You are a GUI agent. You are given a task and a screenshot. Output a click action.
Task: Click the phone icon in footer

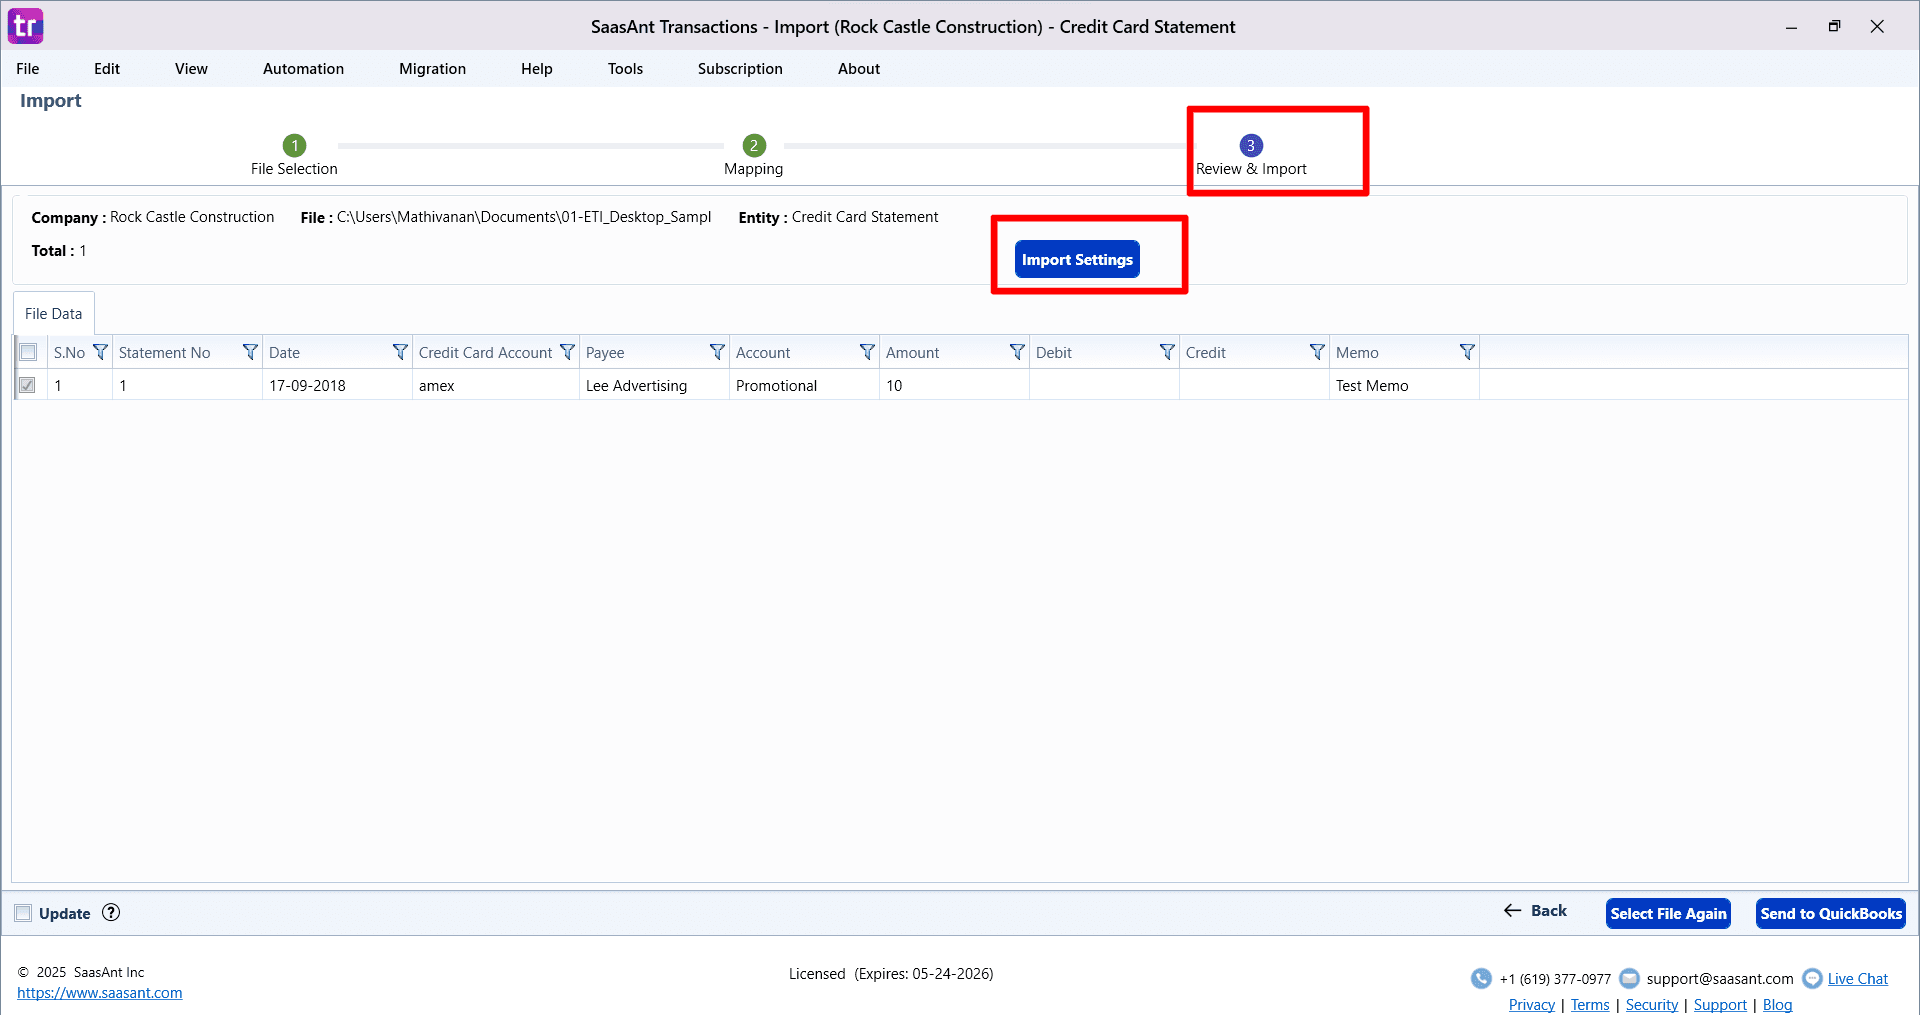tap(1481, 978)
